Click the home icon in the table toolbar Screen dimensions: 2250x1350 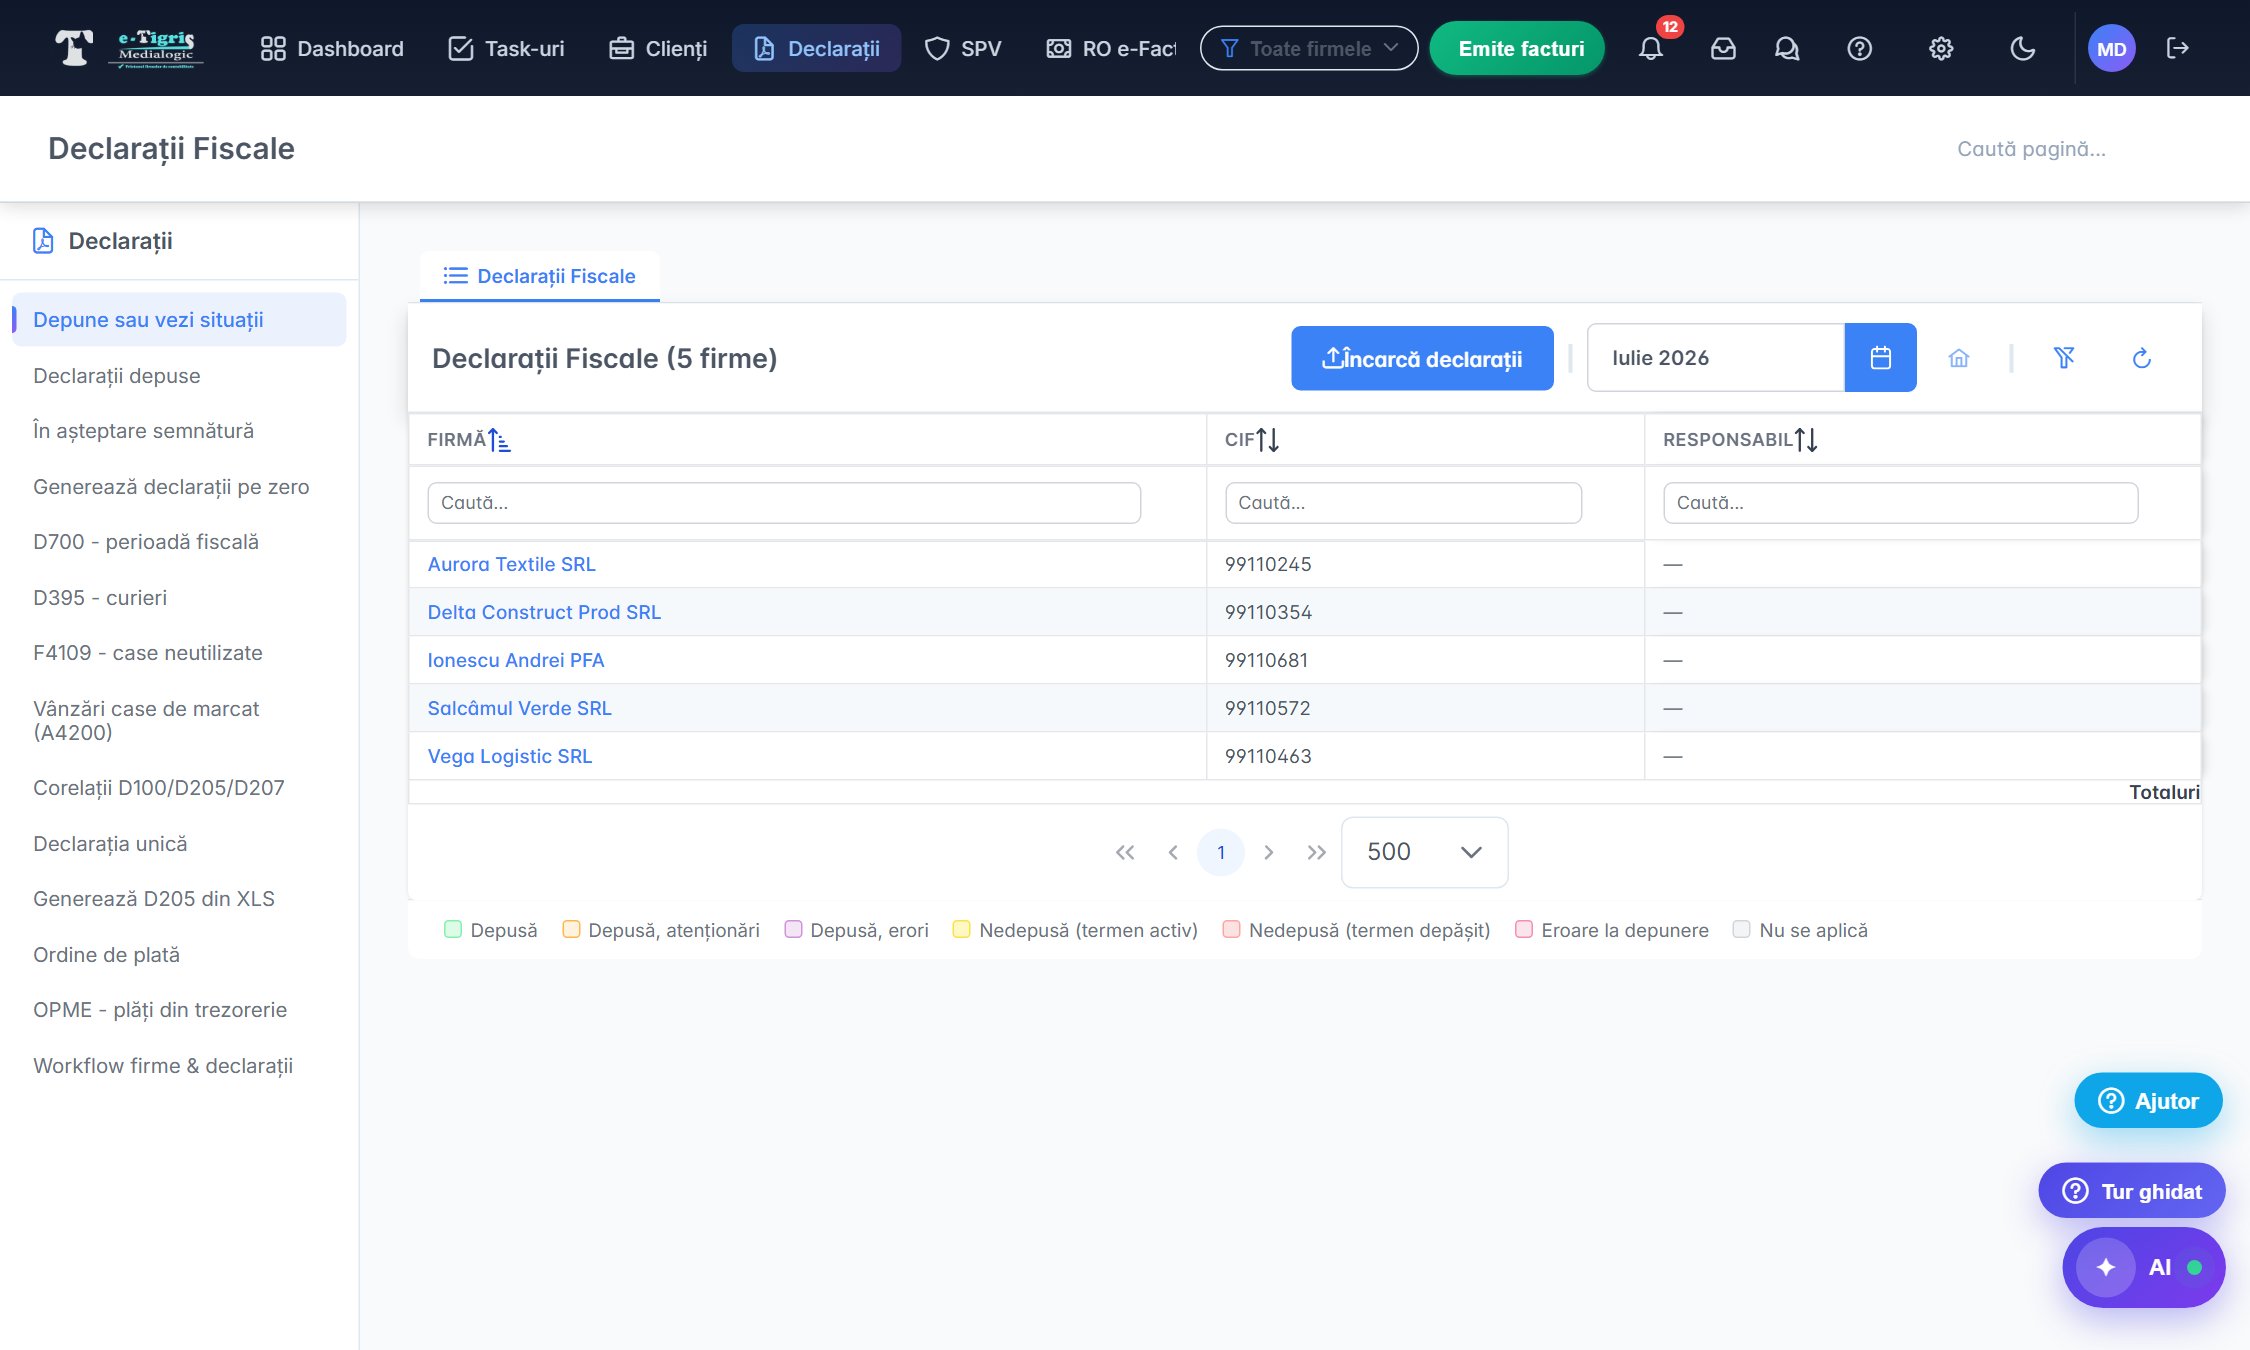[x=1959, y=358]
